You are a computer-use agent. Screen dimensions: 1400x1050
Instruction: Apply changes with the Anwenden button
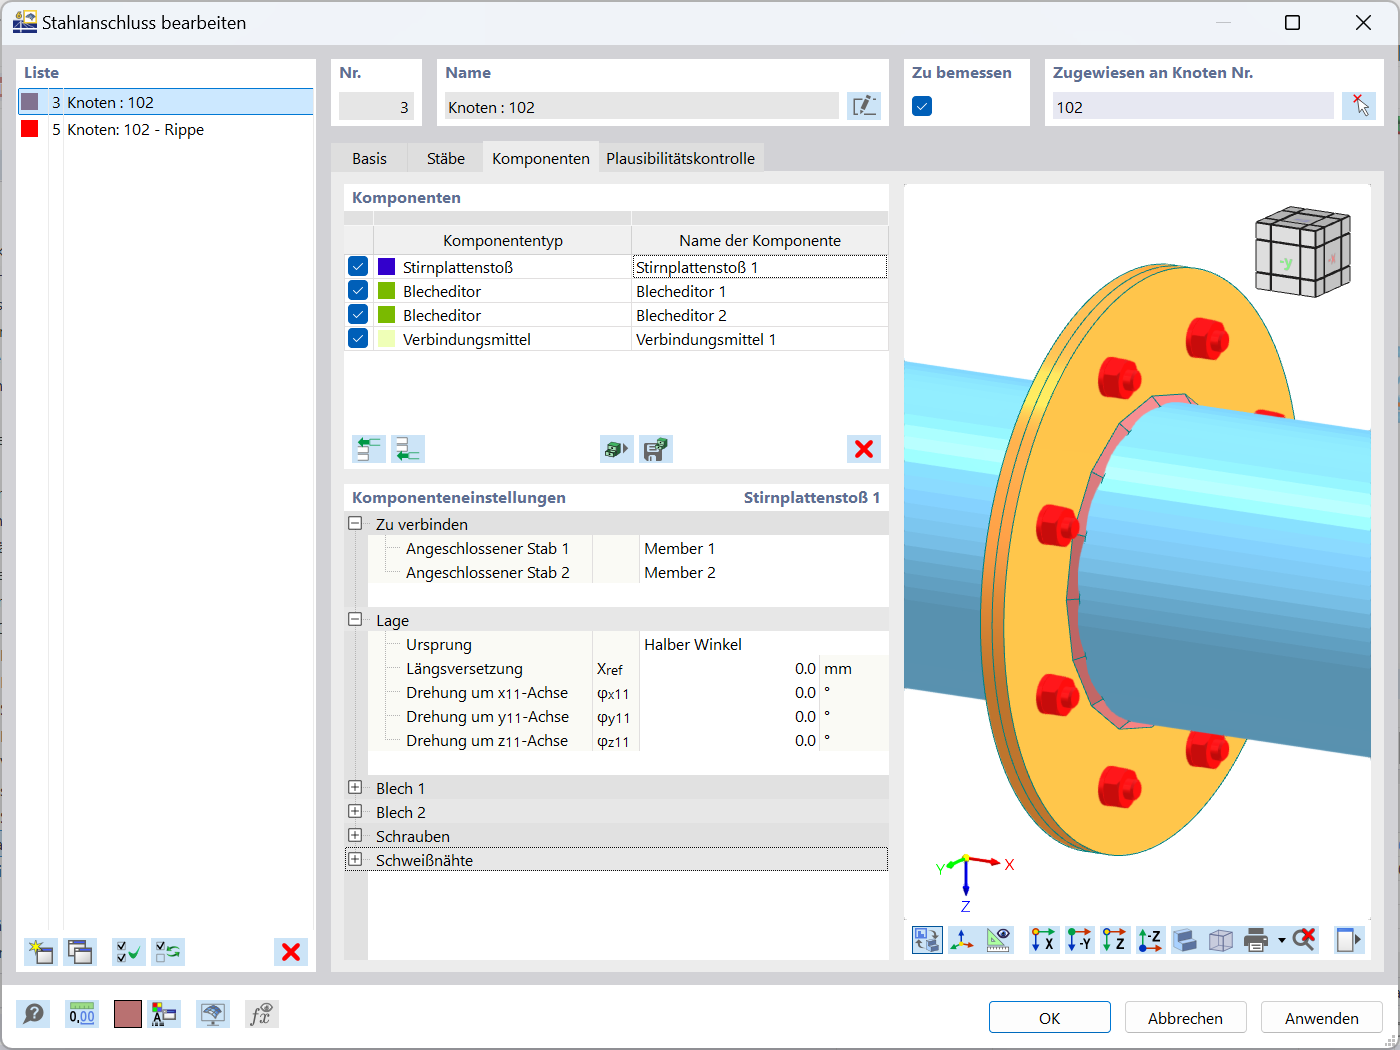point(1321,1017)
